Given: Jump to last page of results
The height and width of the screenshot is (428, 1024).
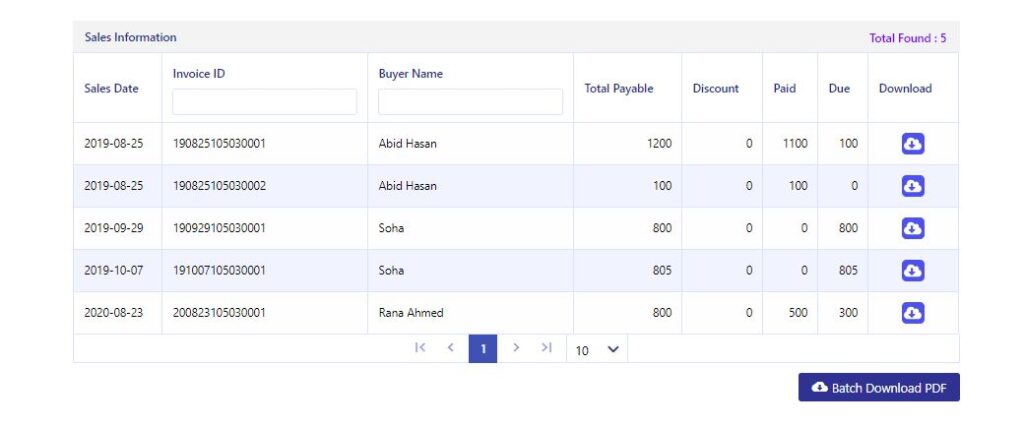Looking at the screenshot, I should (547, 348).
